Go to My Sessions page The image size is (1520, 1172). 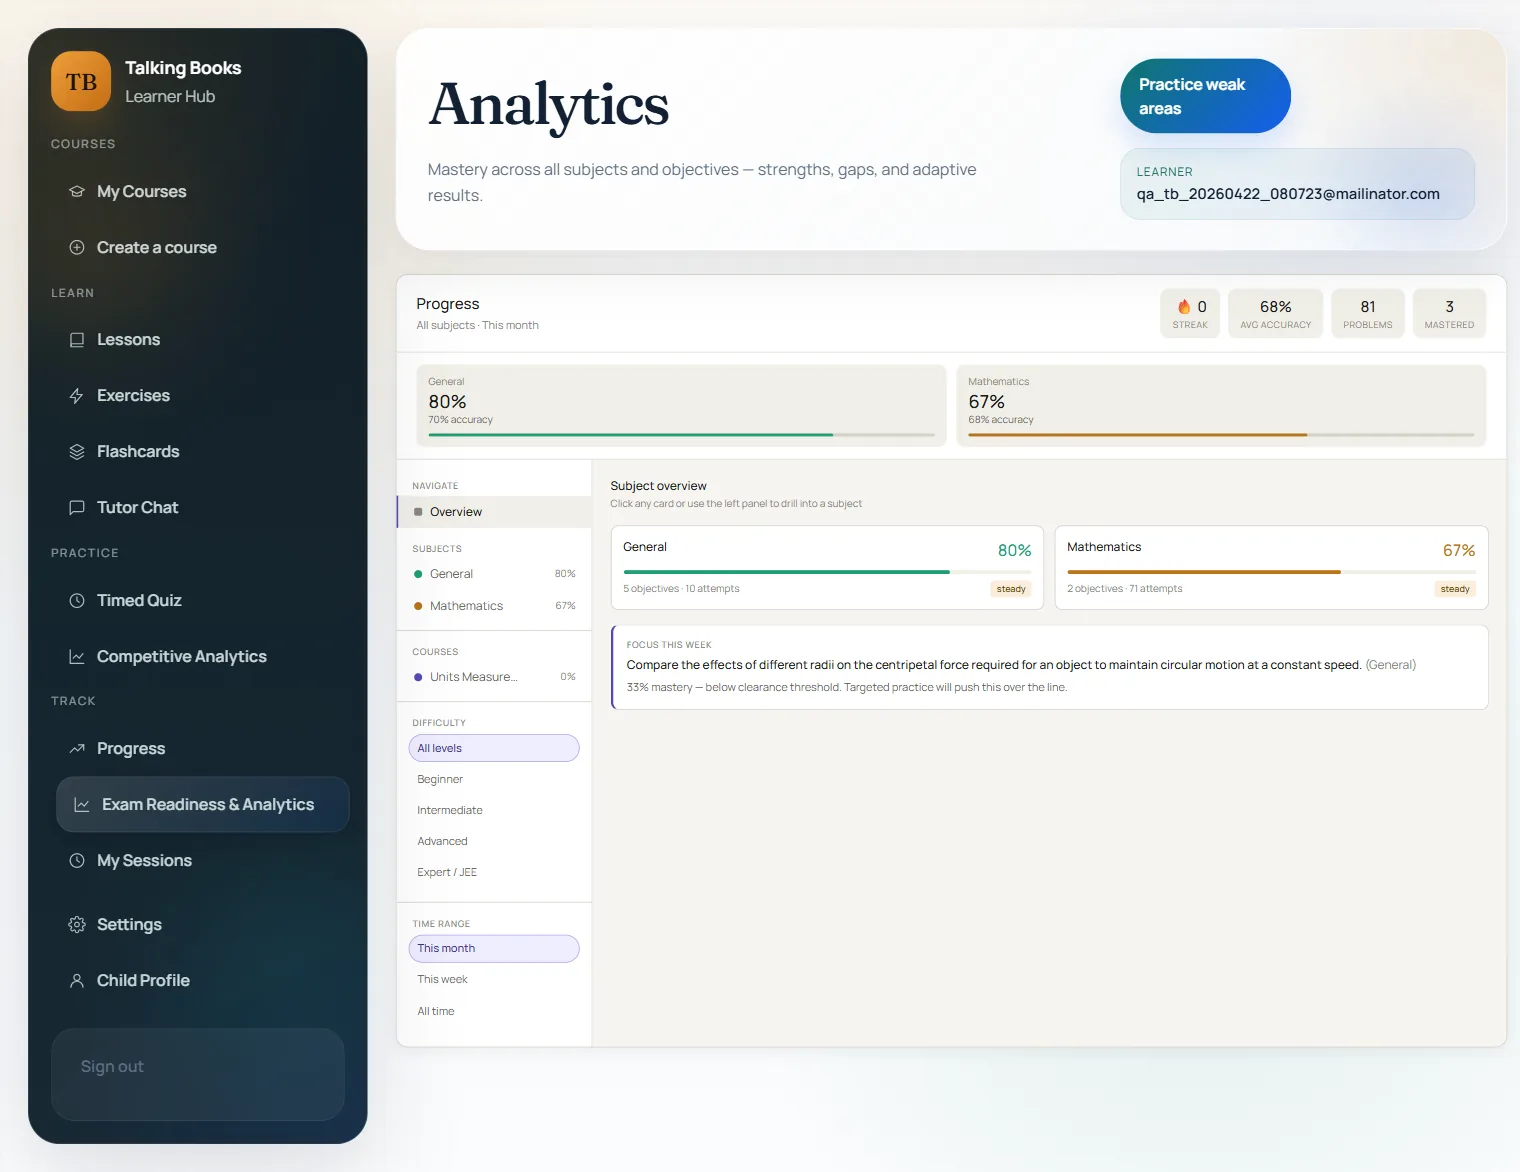tap(202, 861)
